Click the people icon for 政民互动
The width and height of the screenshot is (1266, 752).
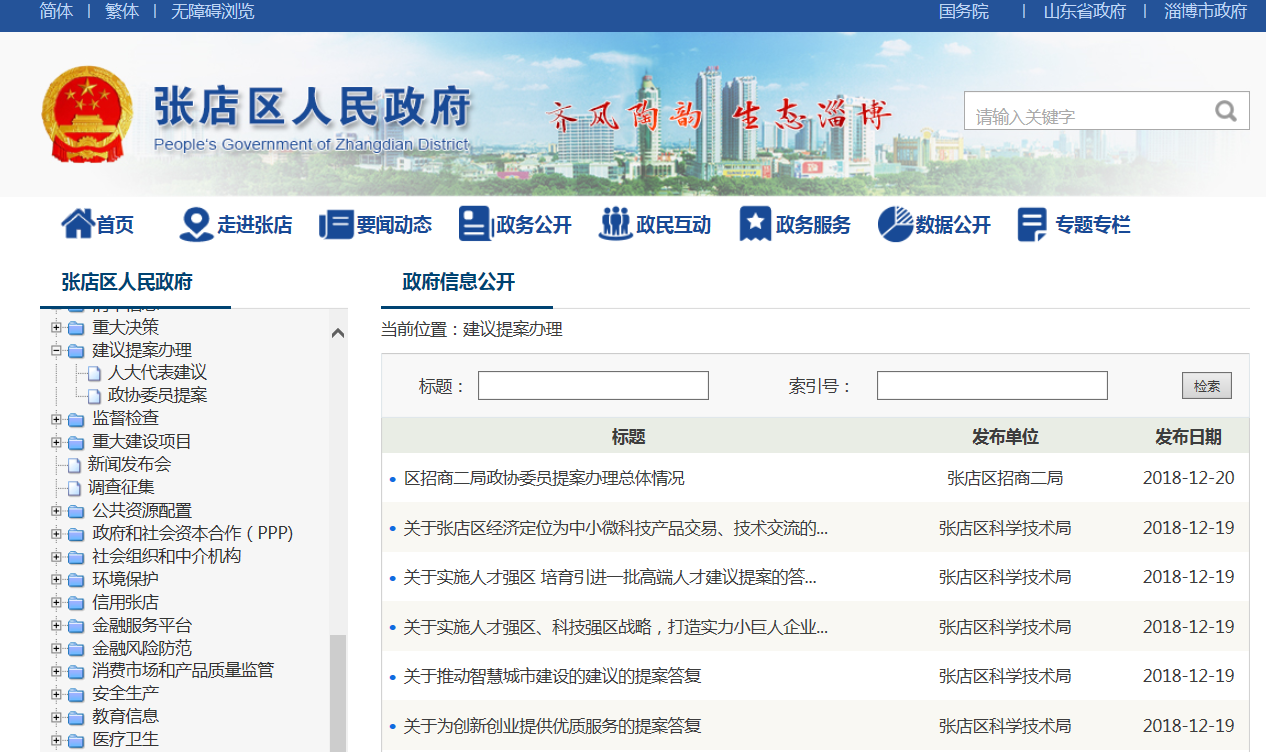tap(615, 224)
